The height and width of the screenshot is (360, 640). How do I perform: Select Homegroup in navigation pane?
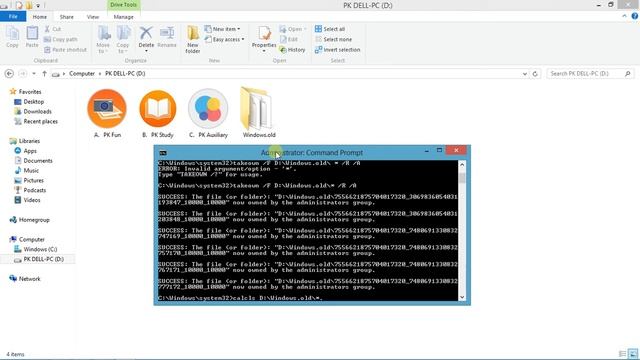34,220
